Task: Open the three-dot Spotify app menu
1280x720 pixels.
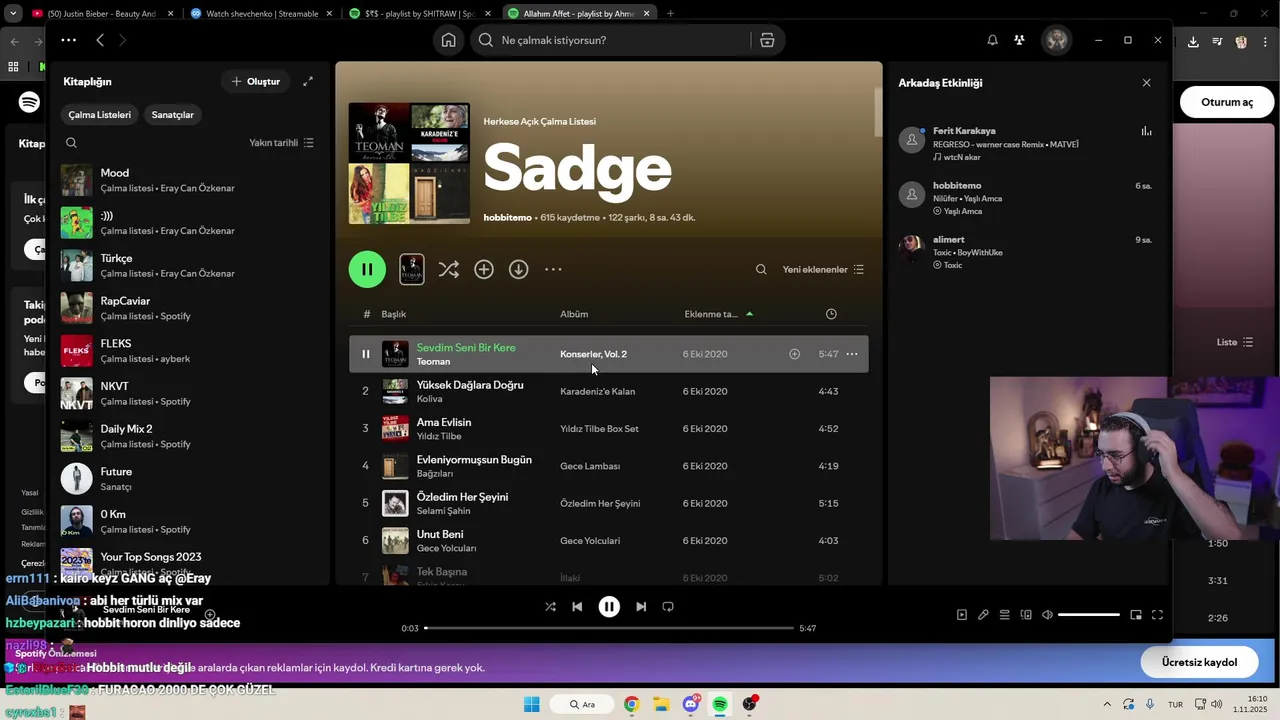Action: tap(68, 40)
